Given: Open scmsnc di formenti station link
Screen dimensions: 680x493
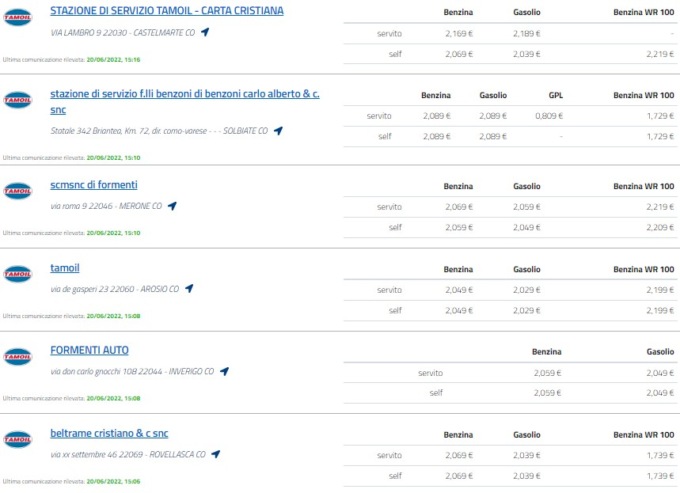Looking at the screenshot, I should 94,185.
